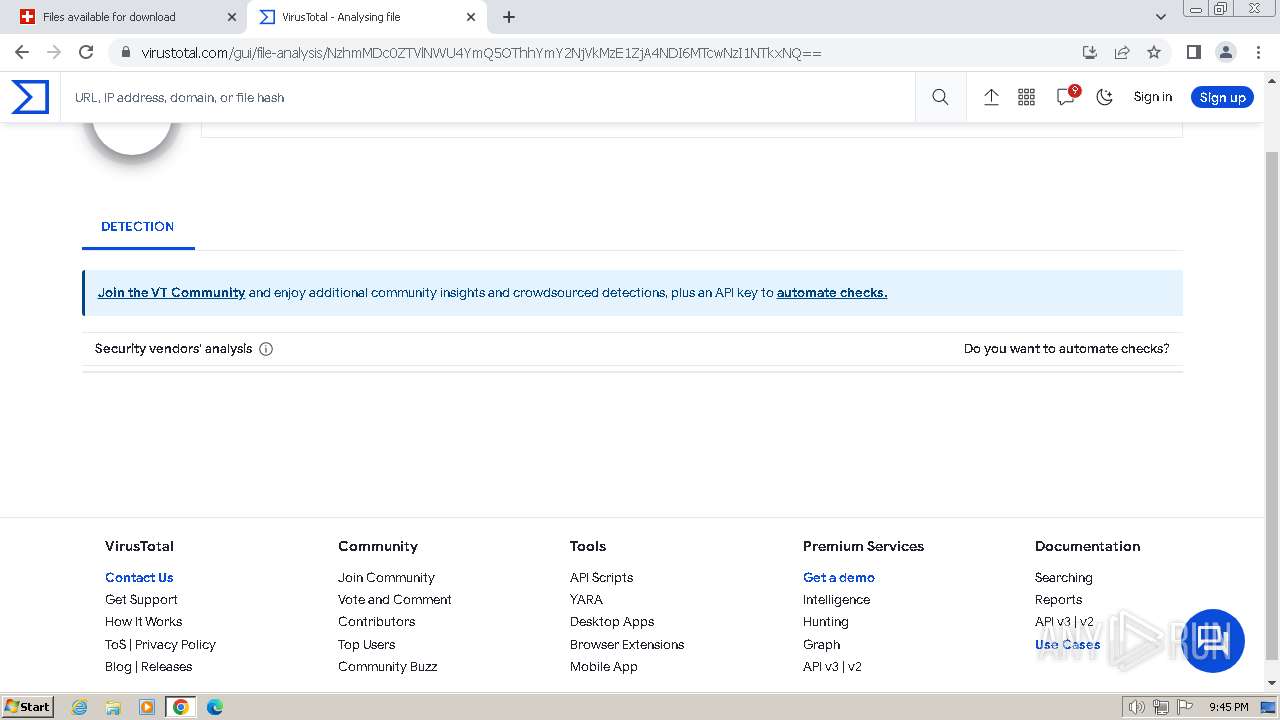
Task: Open Contributors footer link
Action: click(376, 622)
